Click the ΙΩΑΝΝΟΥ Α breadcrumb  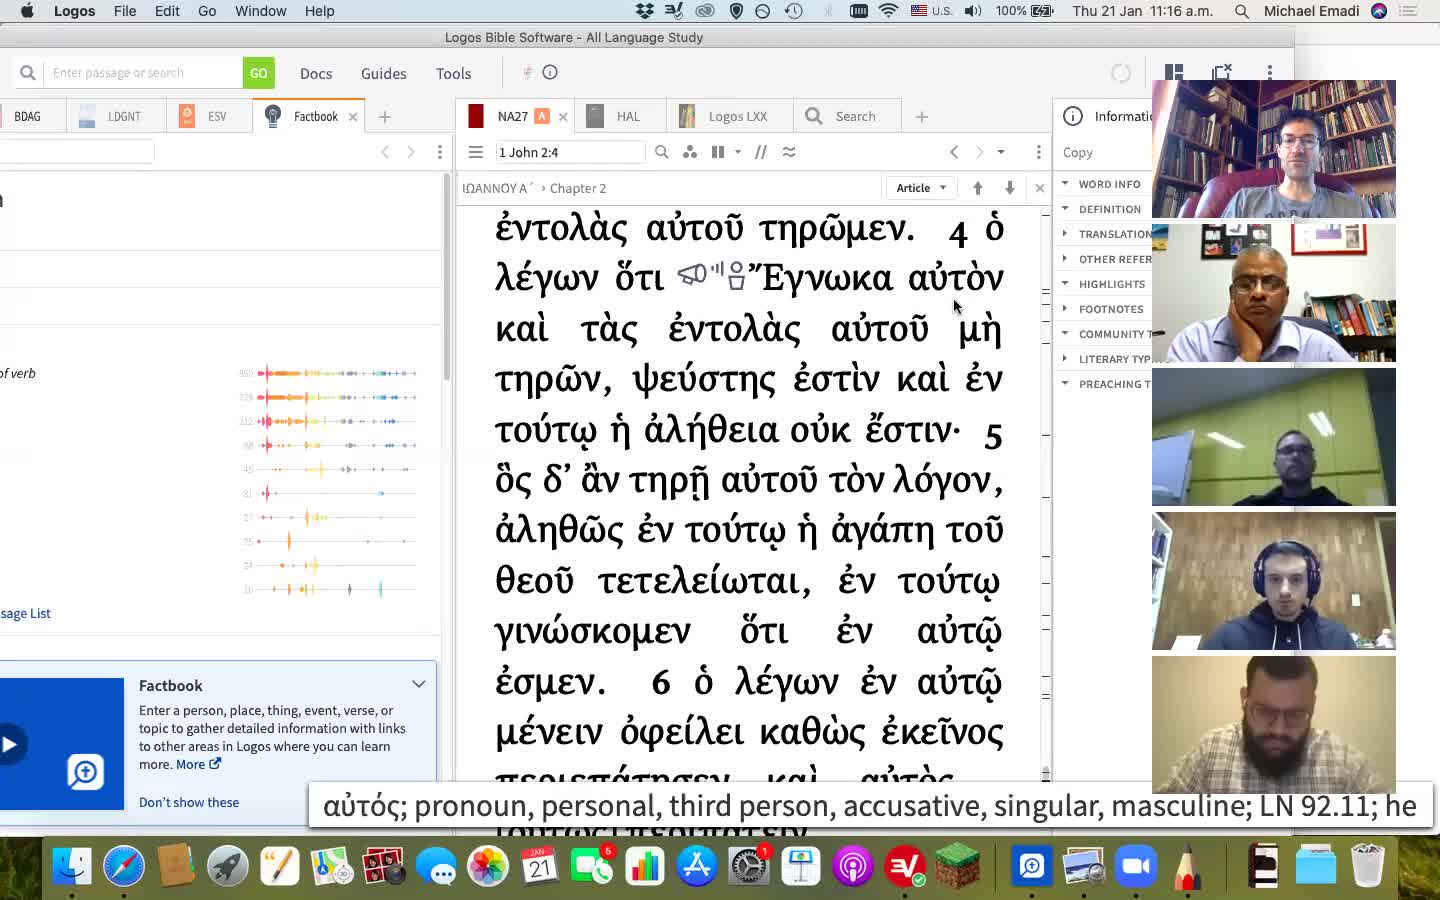(x=497, y=188)
